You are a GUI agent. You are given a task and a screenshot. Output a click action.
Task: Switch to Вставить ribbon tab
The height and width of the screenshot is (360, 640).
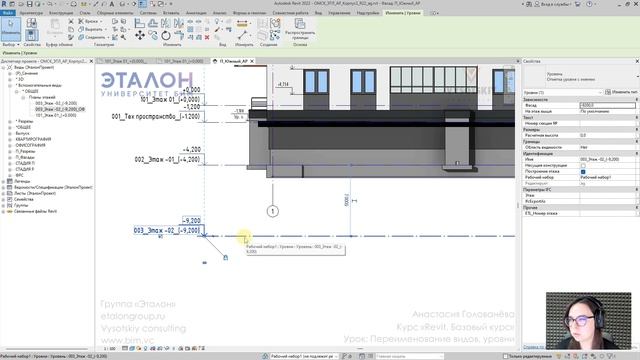pos(171,13)
